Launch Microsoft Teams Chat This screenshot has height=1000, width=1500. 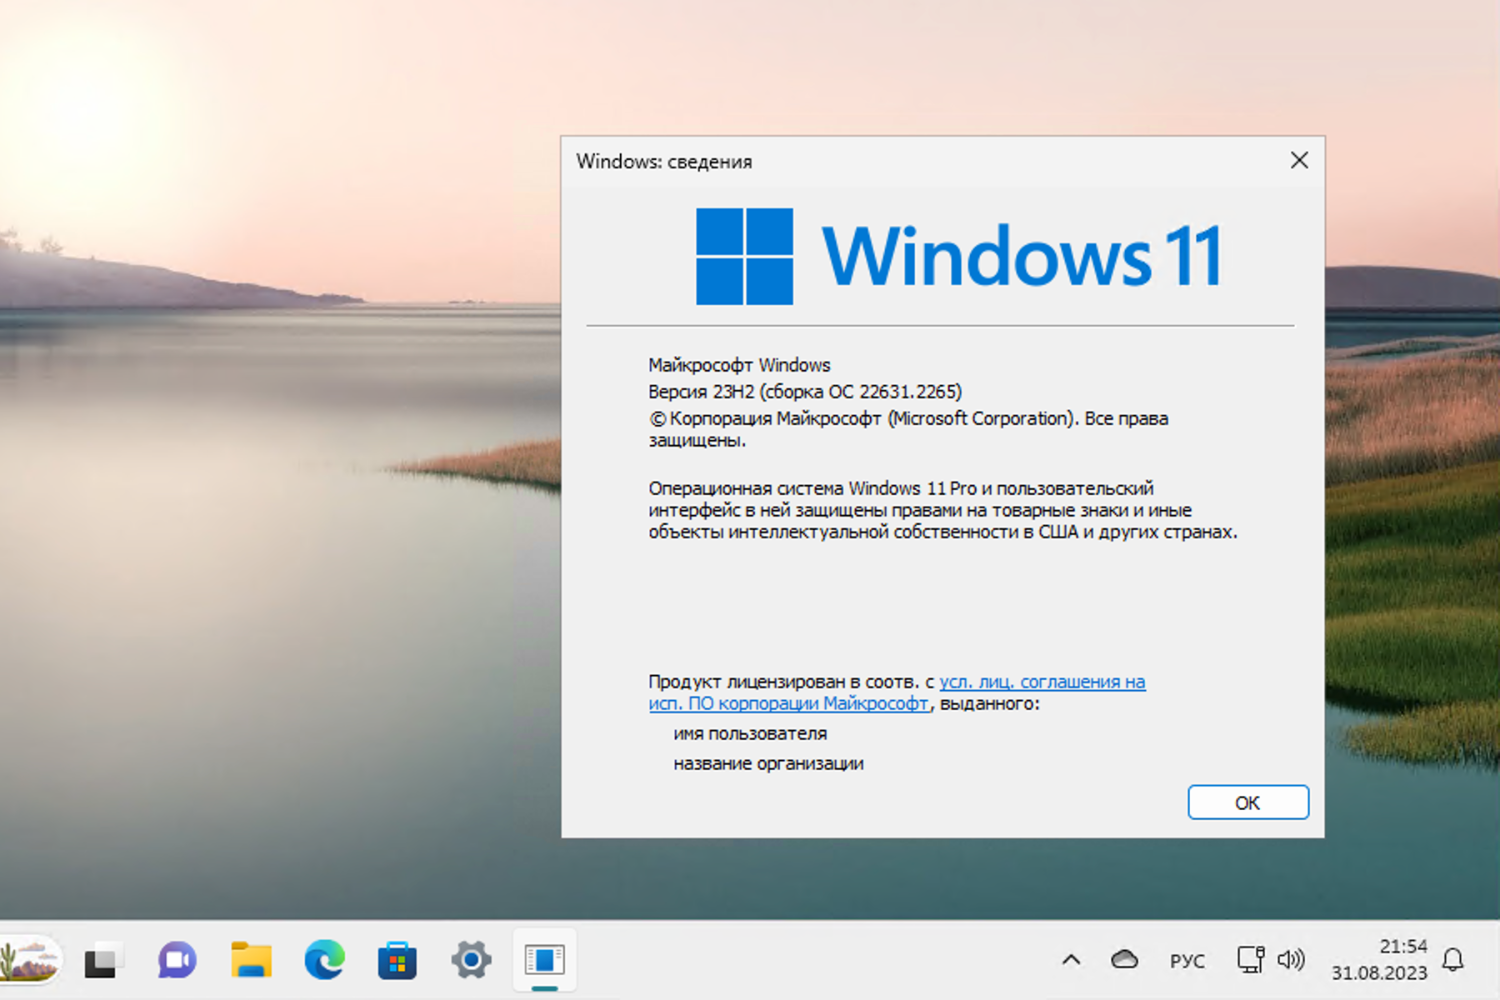tap(176, 960)
